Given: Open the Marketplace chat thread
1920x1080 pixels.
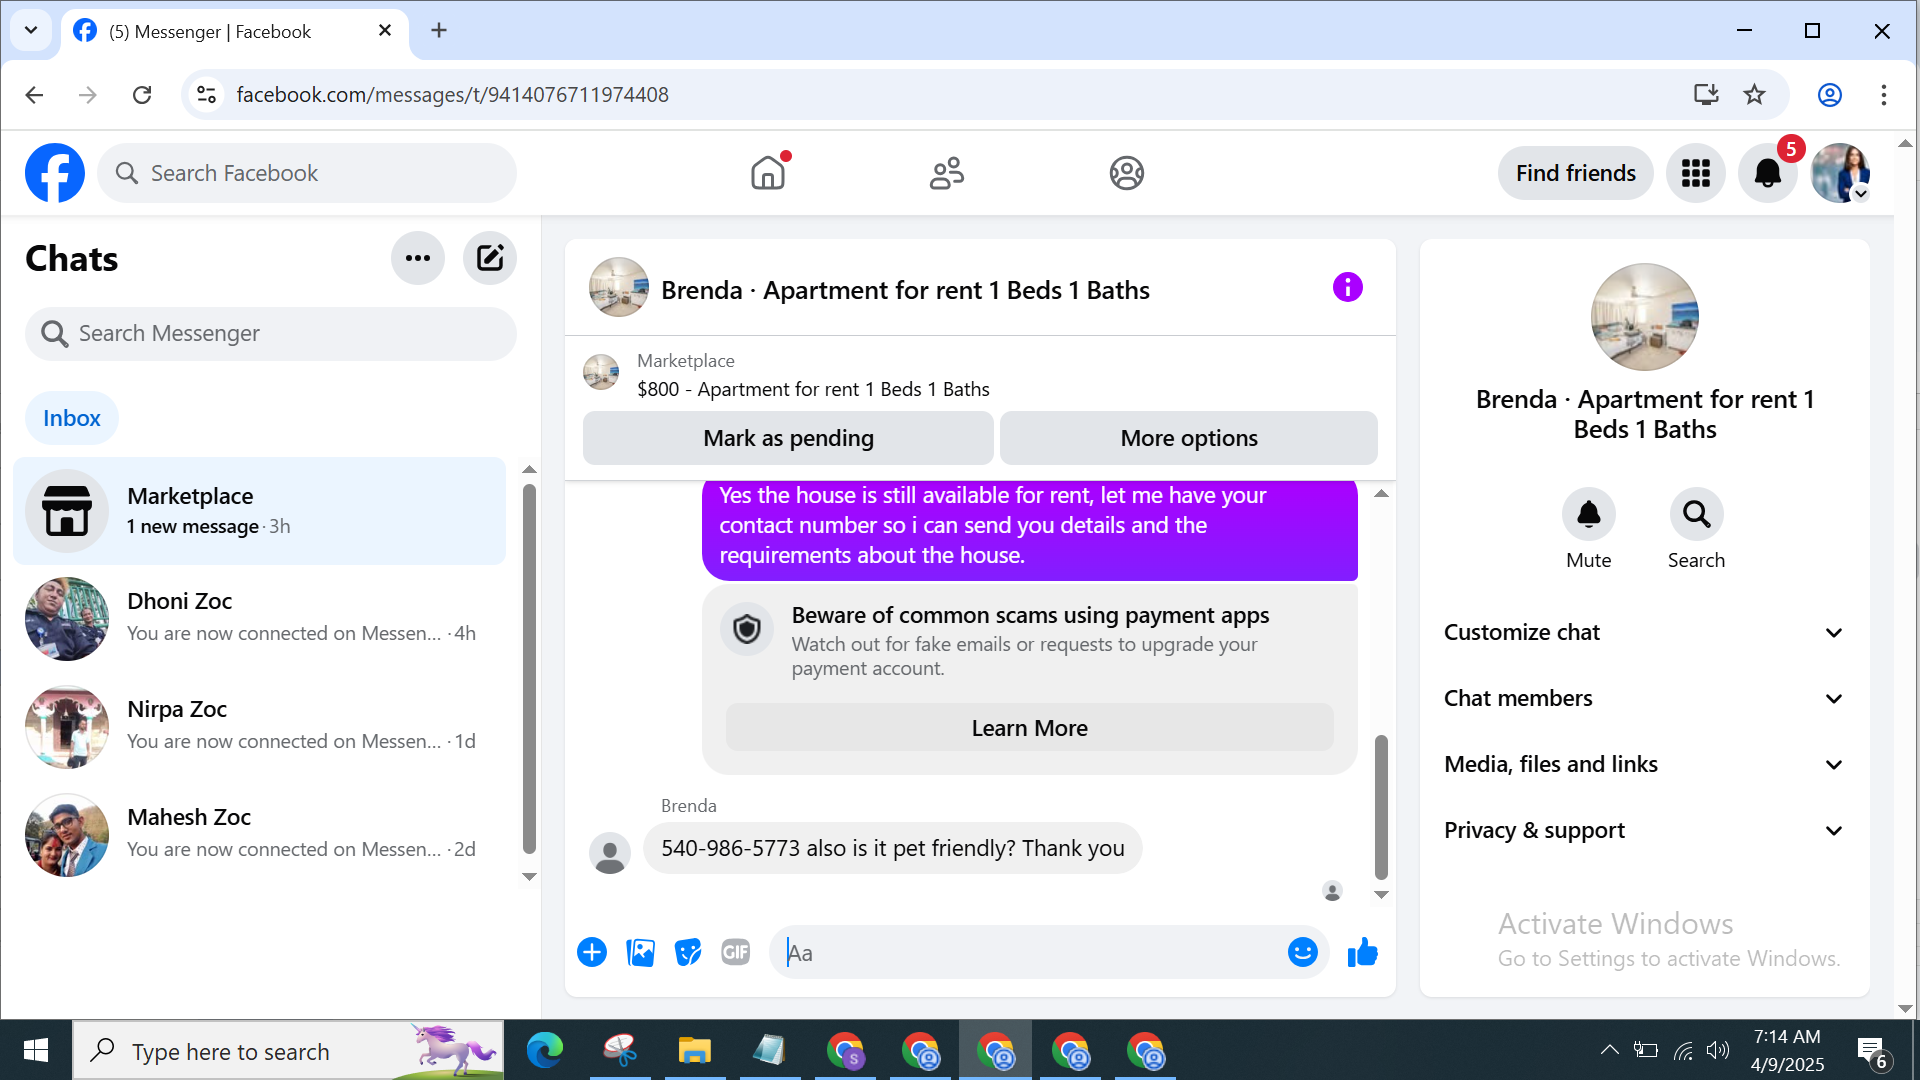Looking at the screenshot, I should pyautogui.click(x=260, y=511).
